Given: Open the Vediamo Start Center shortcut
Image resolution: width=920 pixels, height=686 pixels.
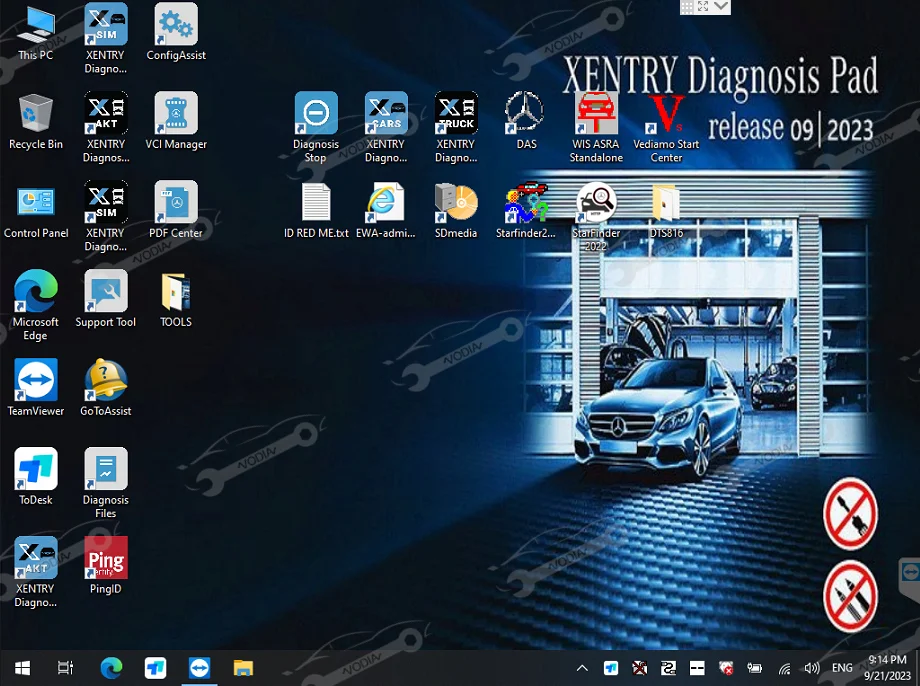Looking at the screenshot, I should tap(666, 127).
